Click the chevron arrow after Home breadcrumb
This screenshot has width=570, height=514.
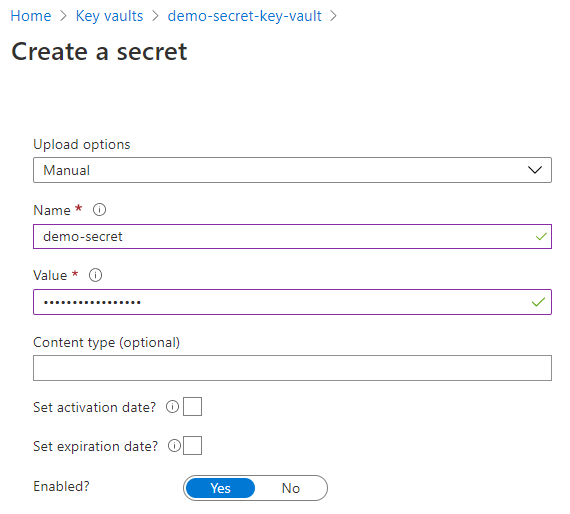[x=63, y=16]
